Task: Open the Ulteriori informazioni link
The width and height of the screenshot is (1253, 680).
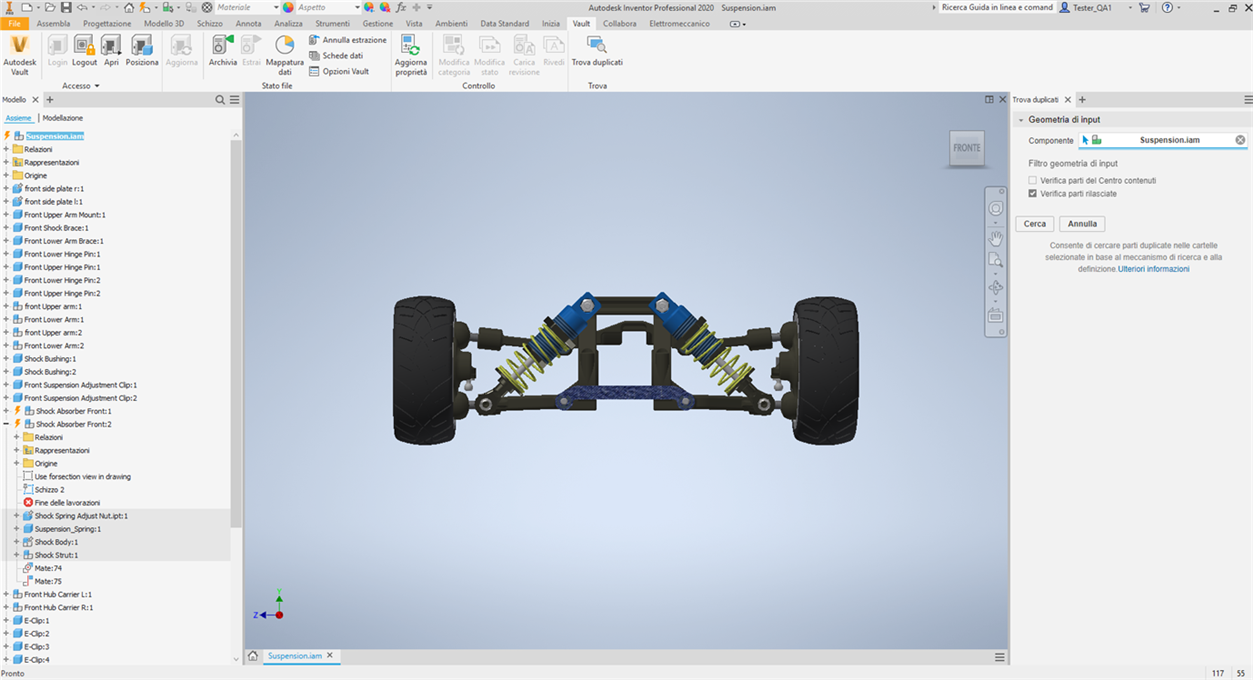Action: [1154, 269]
